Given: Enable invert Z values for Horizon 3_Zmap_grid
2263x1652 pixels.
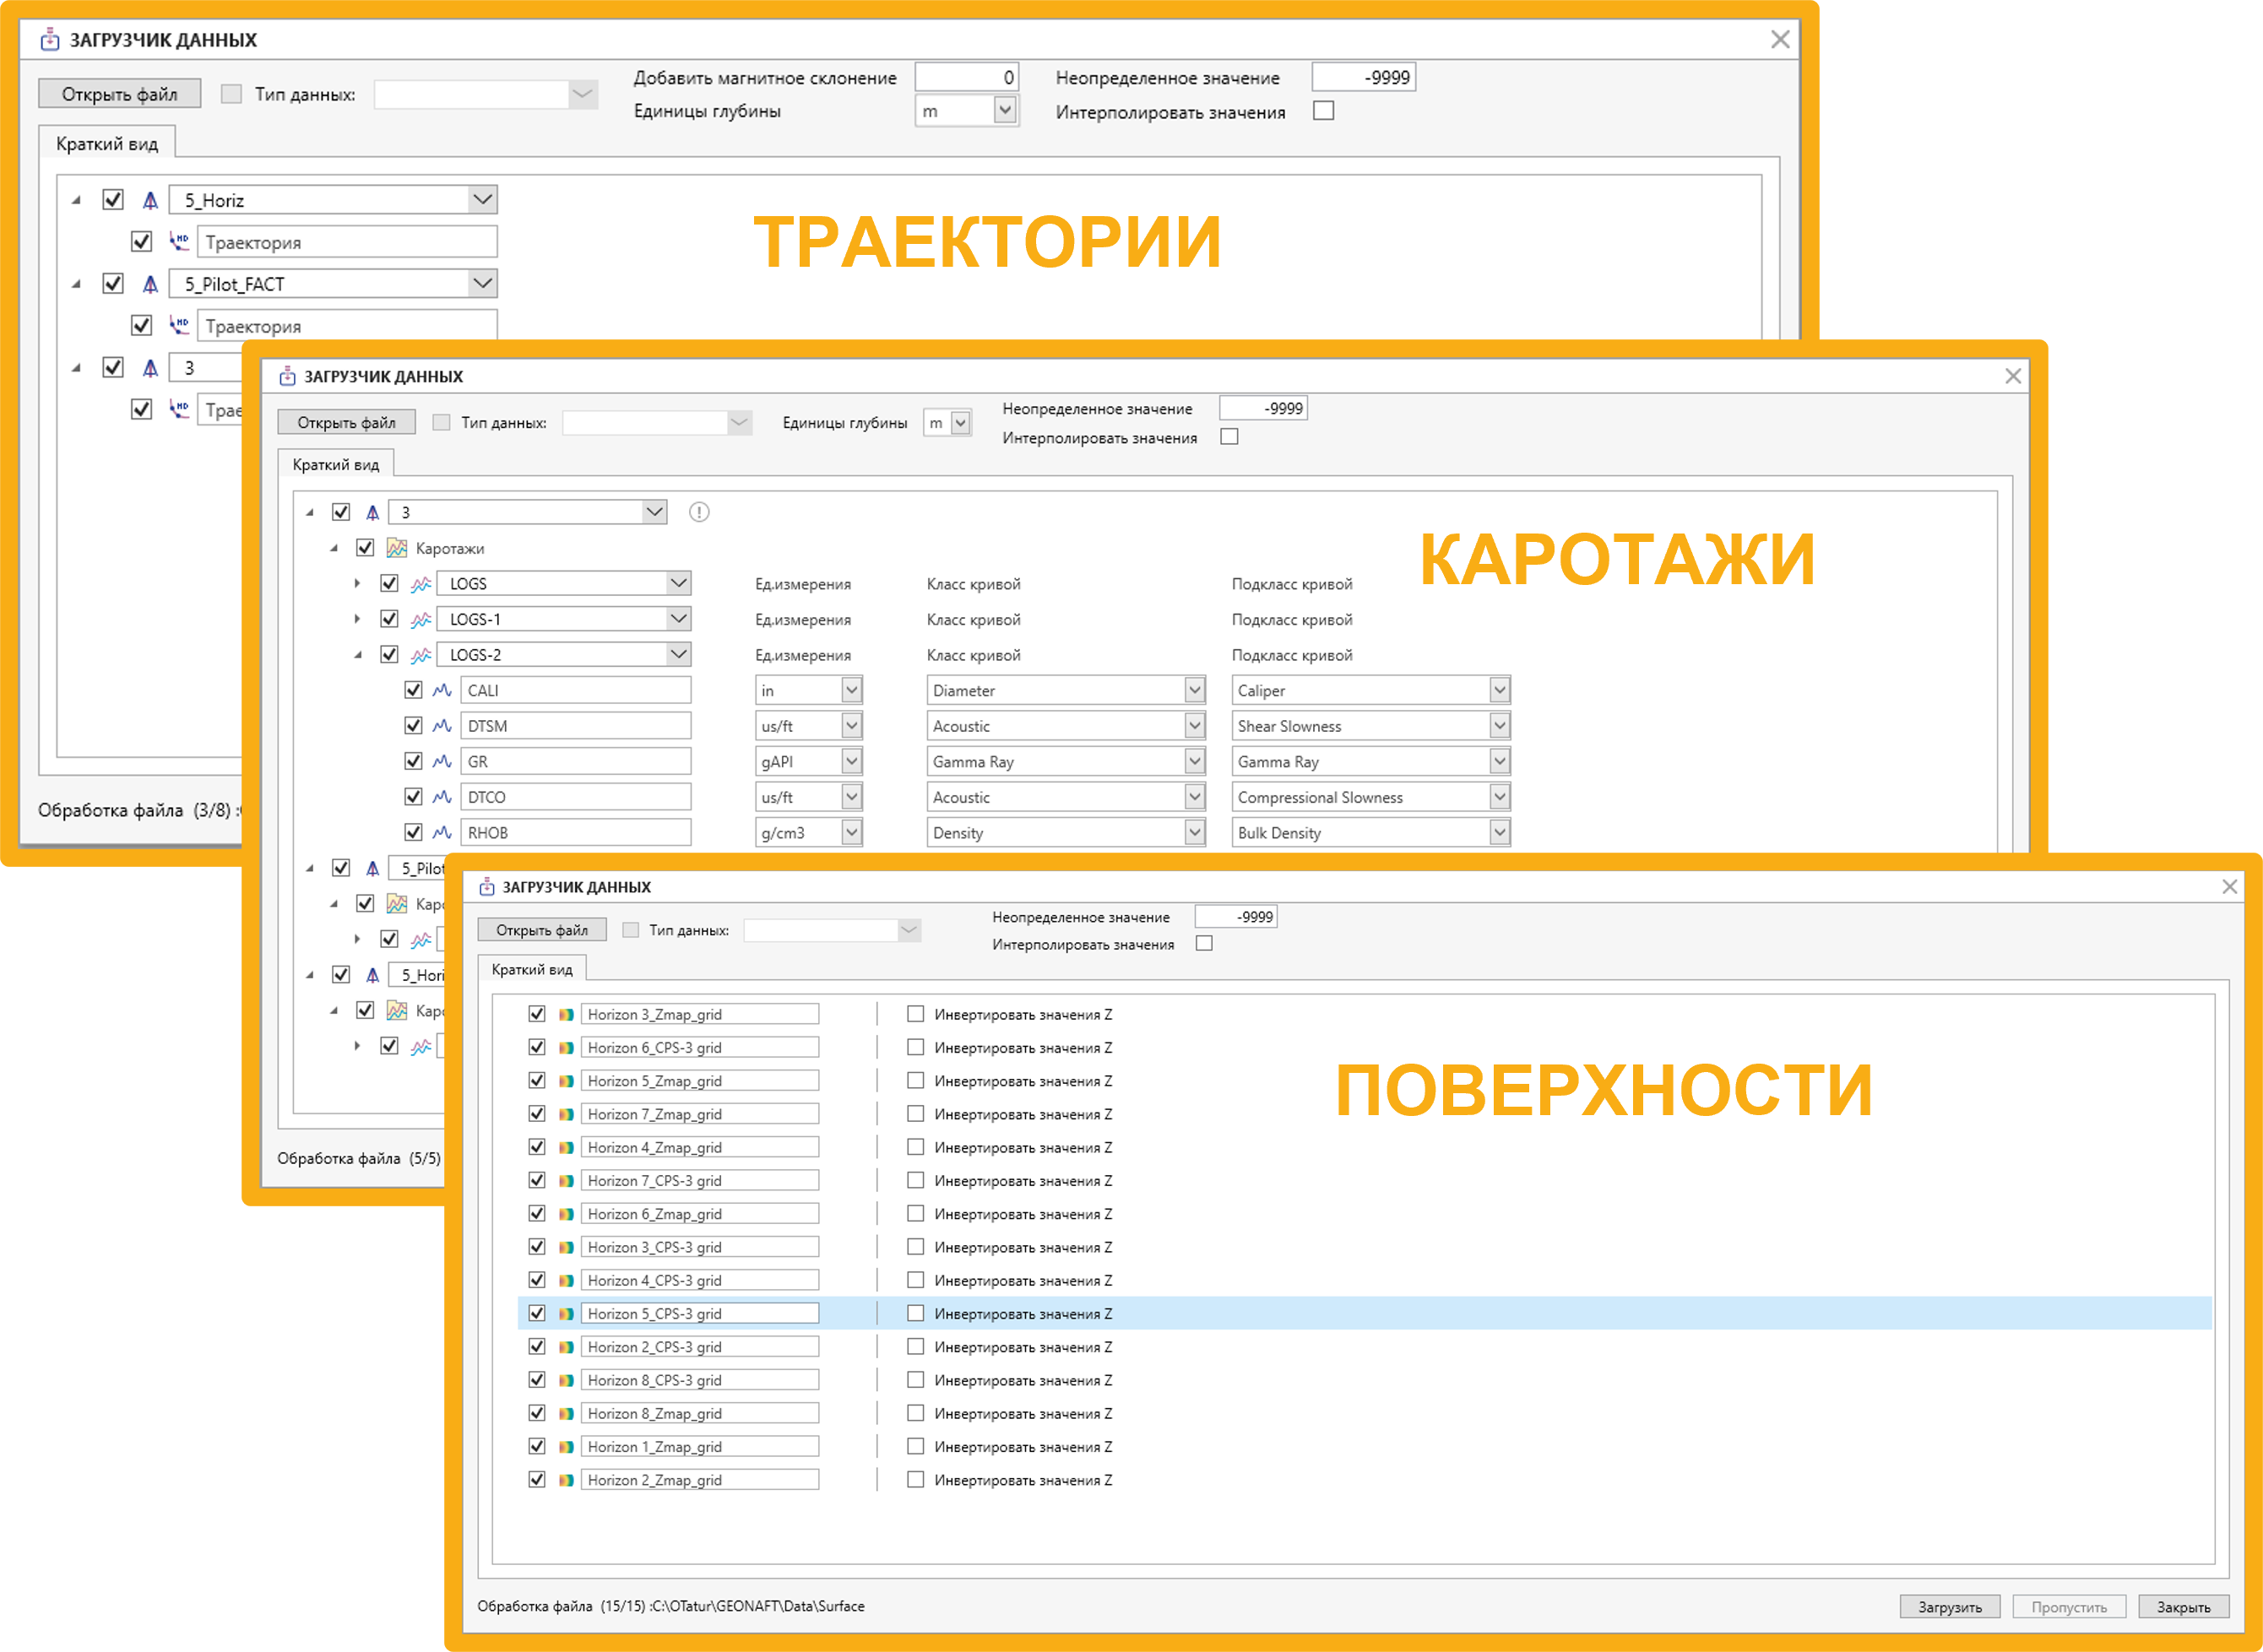Looking at the screenshot, I should [x=915, y=1014].
